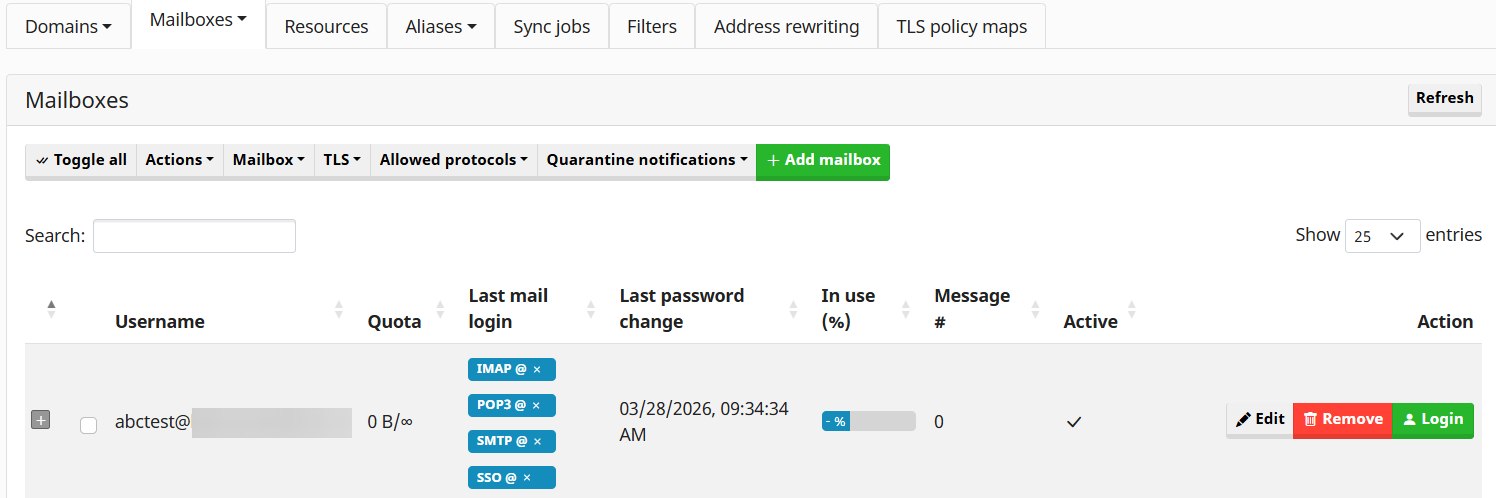
Task: Click the In use percentage bar
Action: pos(868,421)
